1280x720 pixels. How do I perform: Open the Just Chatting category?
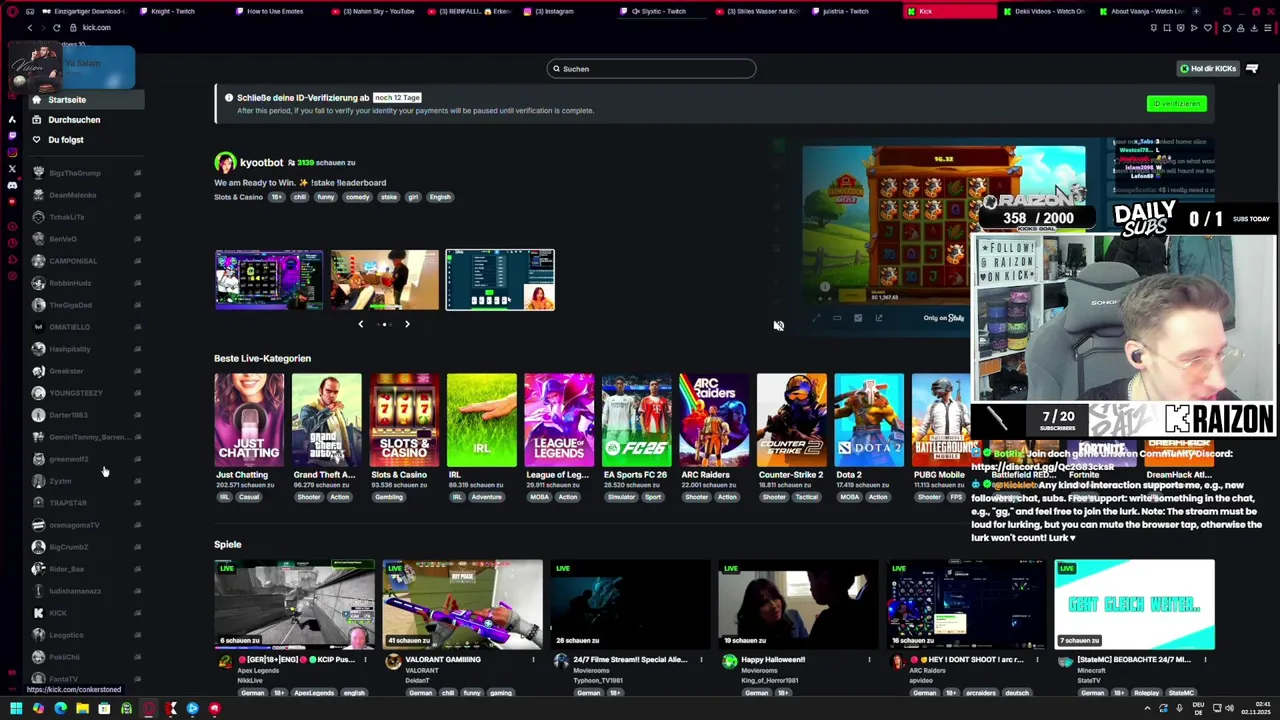(x=249, y=420)
